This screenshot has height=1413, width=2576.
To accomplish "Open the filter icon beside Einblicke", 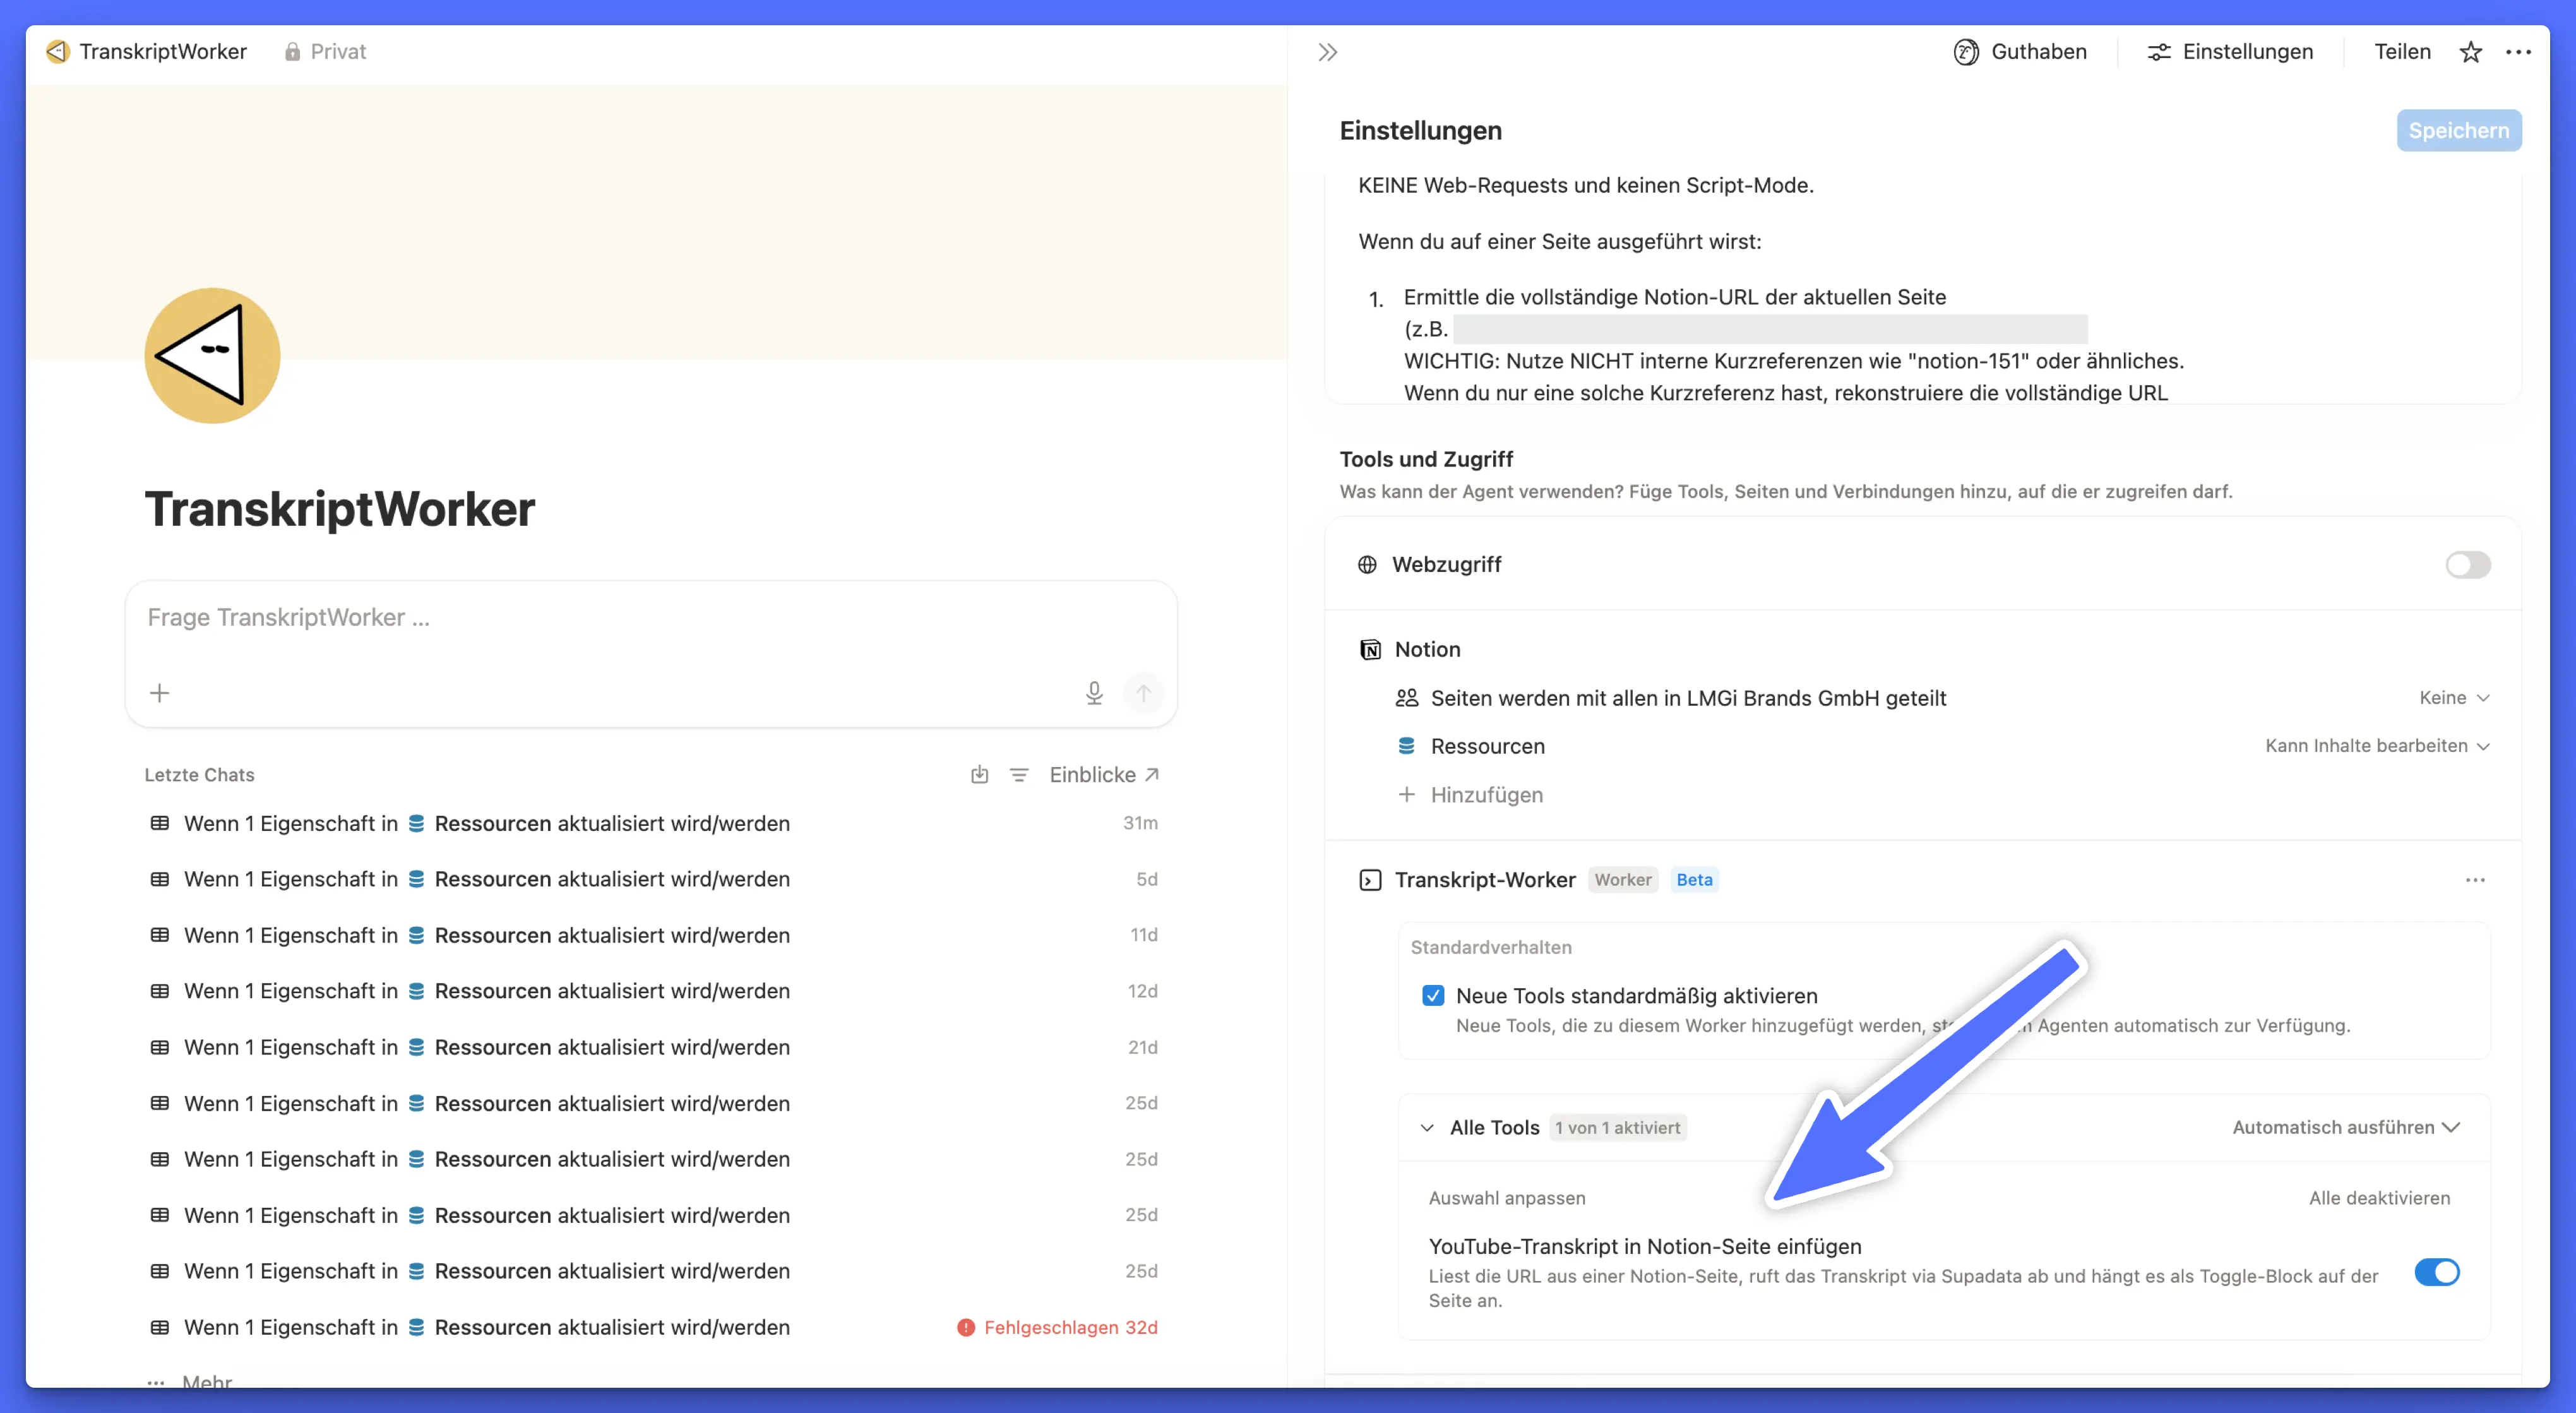I will click(1018, 774).
